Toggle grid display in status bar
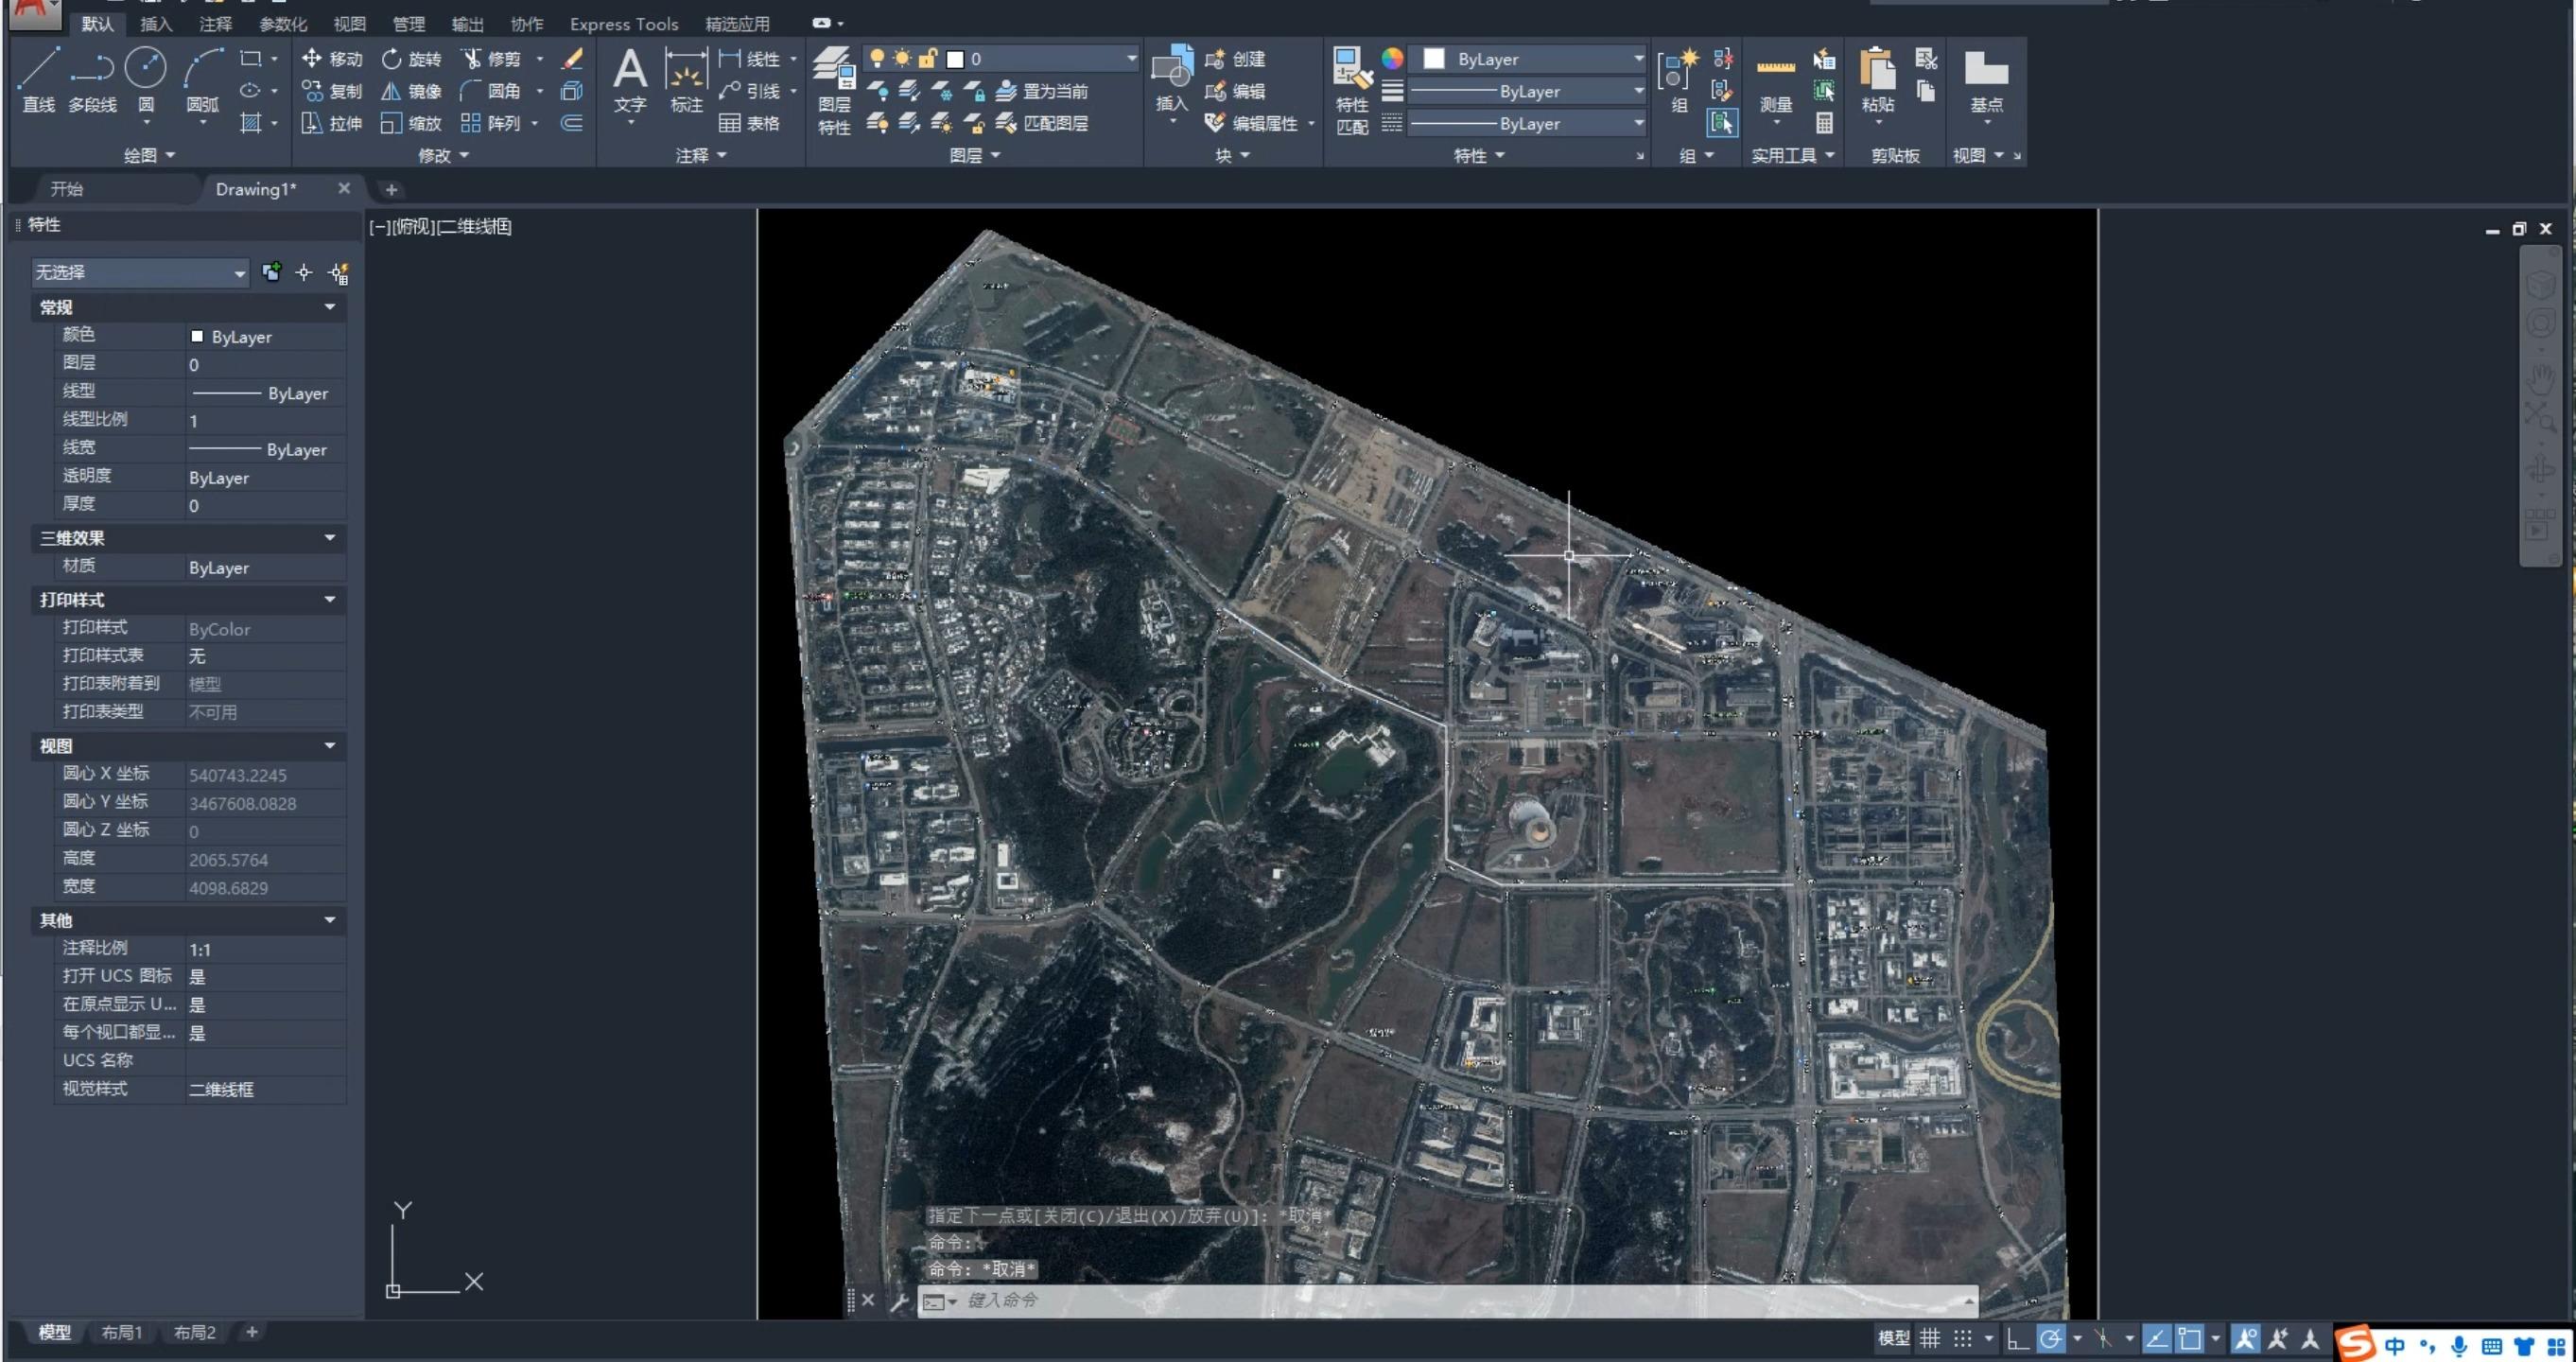 coord(1929,1338)
